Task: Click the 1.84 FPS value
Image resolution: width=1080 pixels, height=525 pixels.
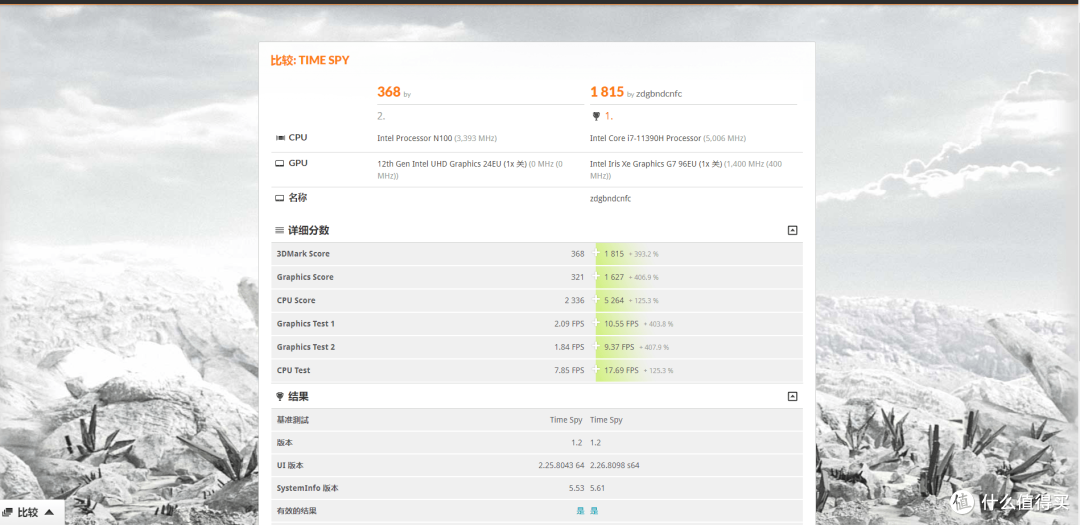Action: coord(569,347)
